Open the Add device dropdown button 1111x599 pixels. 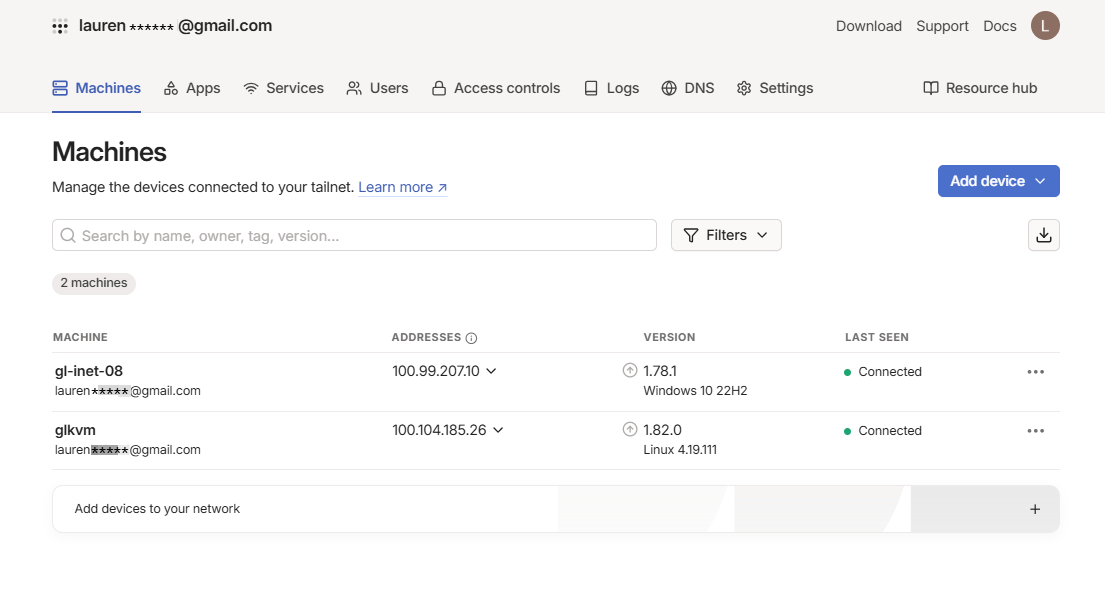point(998,181)
